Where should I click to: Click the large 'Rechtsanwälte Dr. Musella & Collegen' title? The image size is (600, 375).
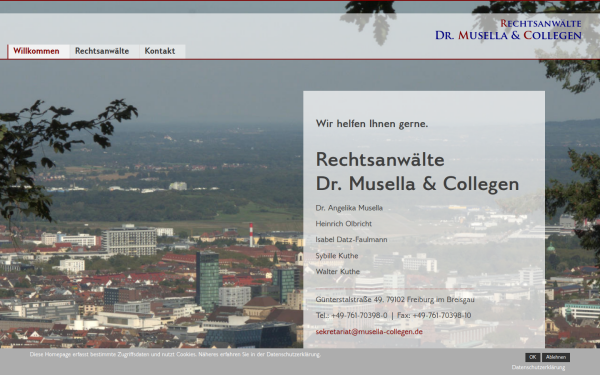[417, 171]
